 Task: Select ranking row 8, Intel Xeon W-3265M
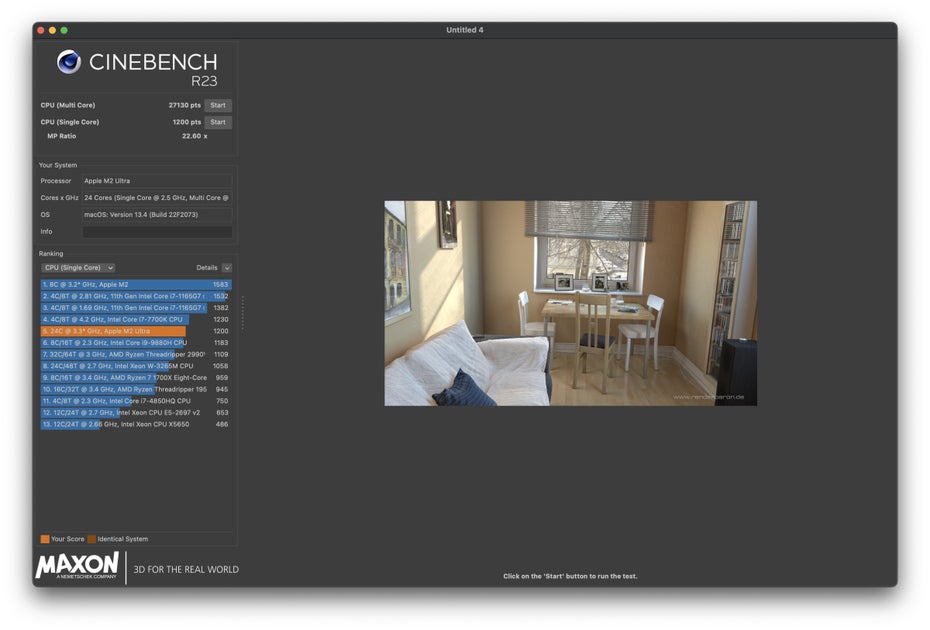(x=135, y=366)
